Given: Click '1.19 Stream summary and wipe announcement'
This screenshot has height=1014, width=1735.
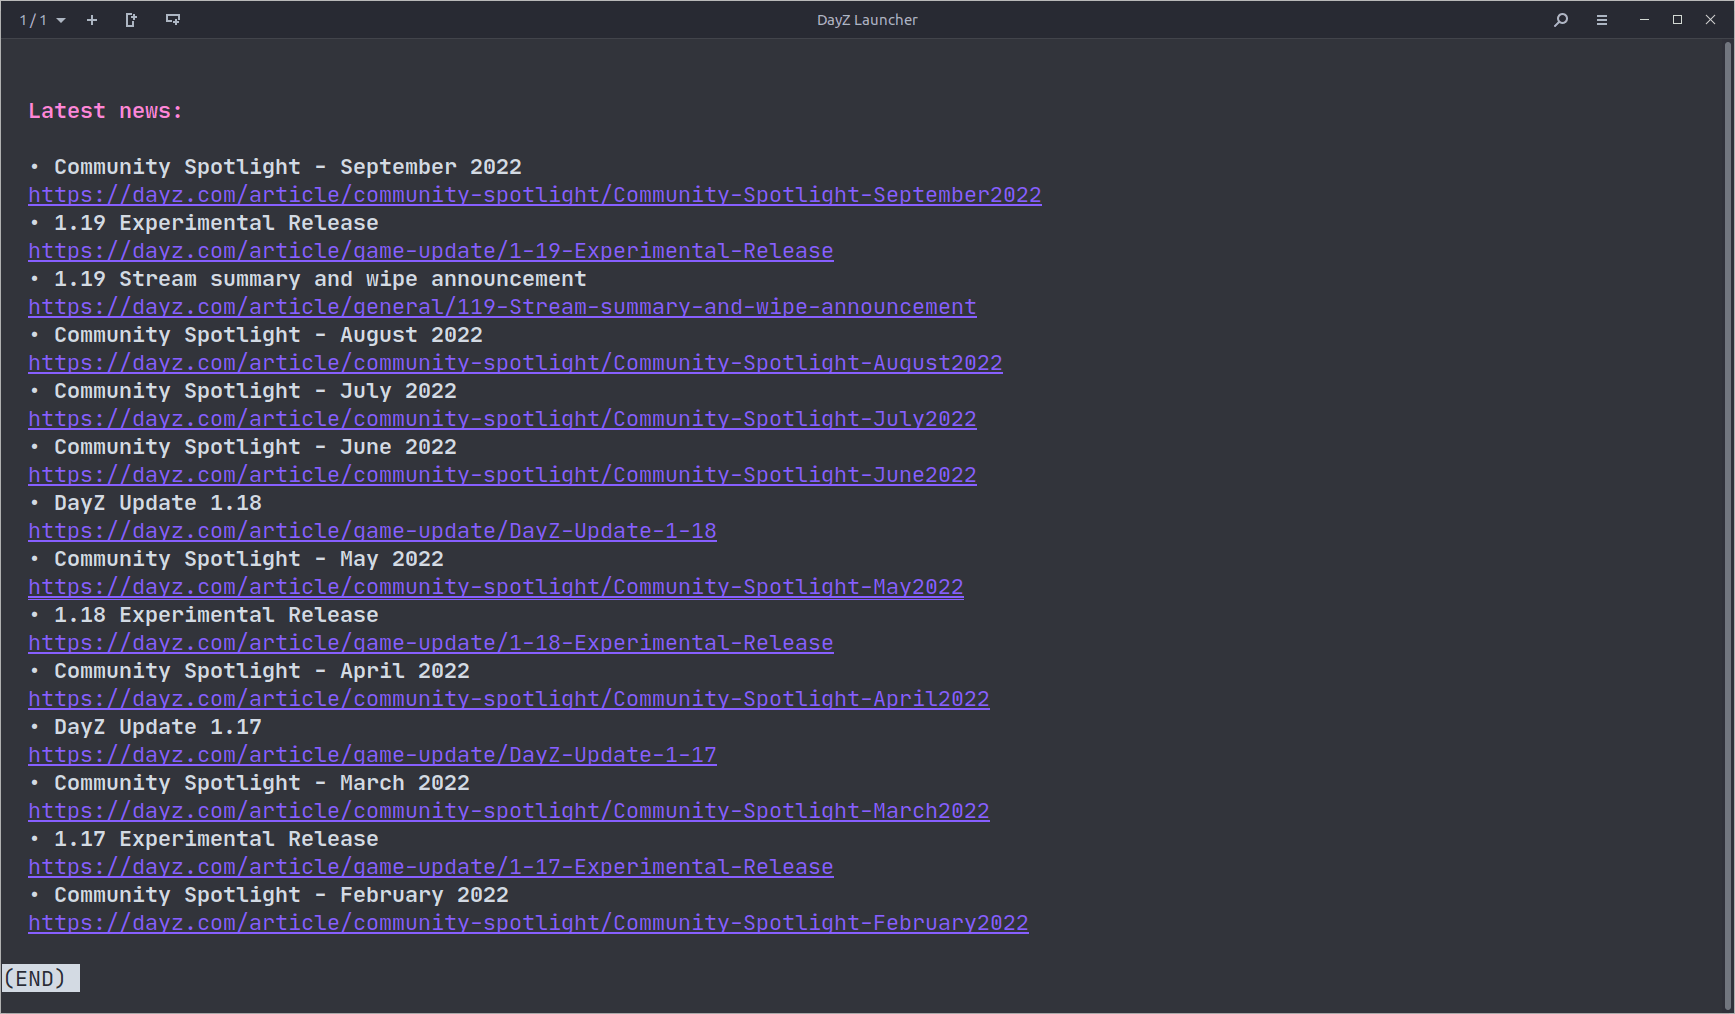Looking at the screenshot, I should point(320,279).
